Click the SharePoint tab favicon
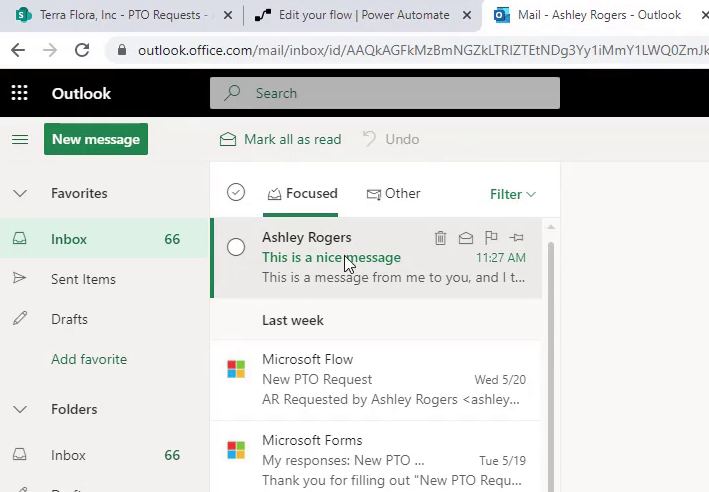 click(x=23, y=15)
